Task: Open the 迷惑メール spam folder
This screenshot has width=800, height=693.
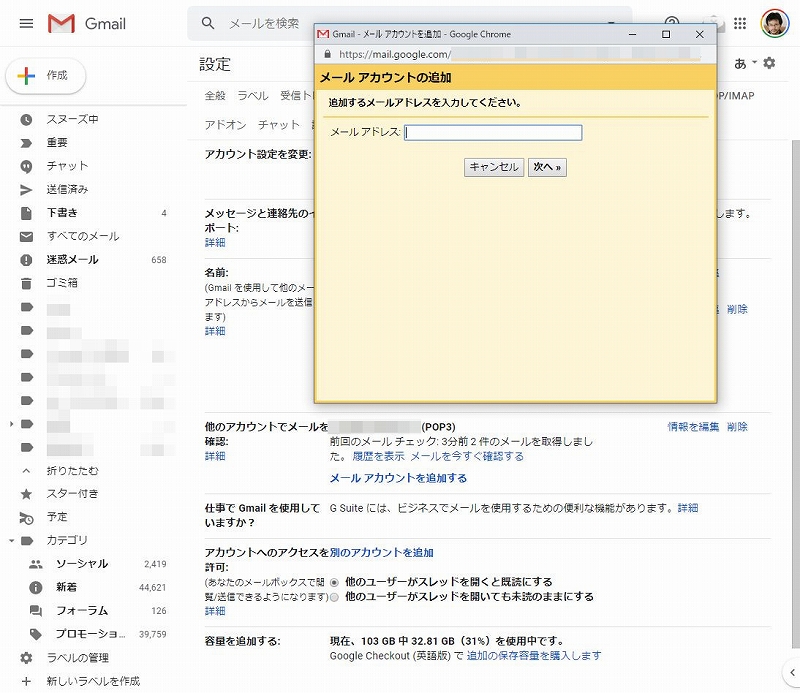Action: pos(72,260)
